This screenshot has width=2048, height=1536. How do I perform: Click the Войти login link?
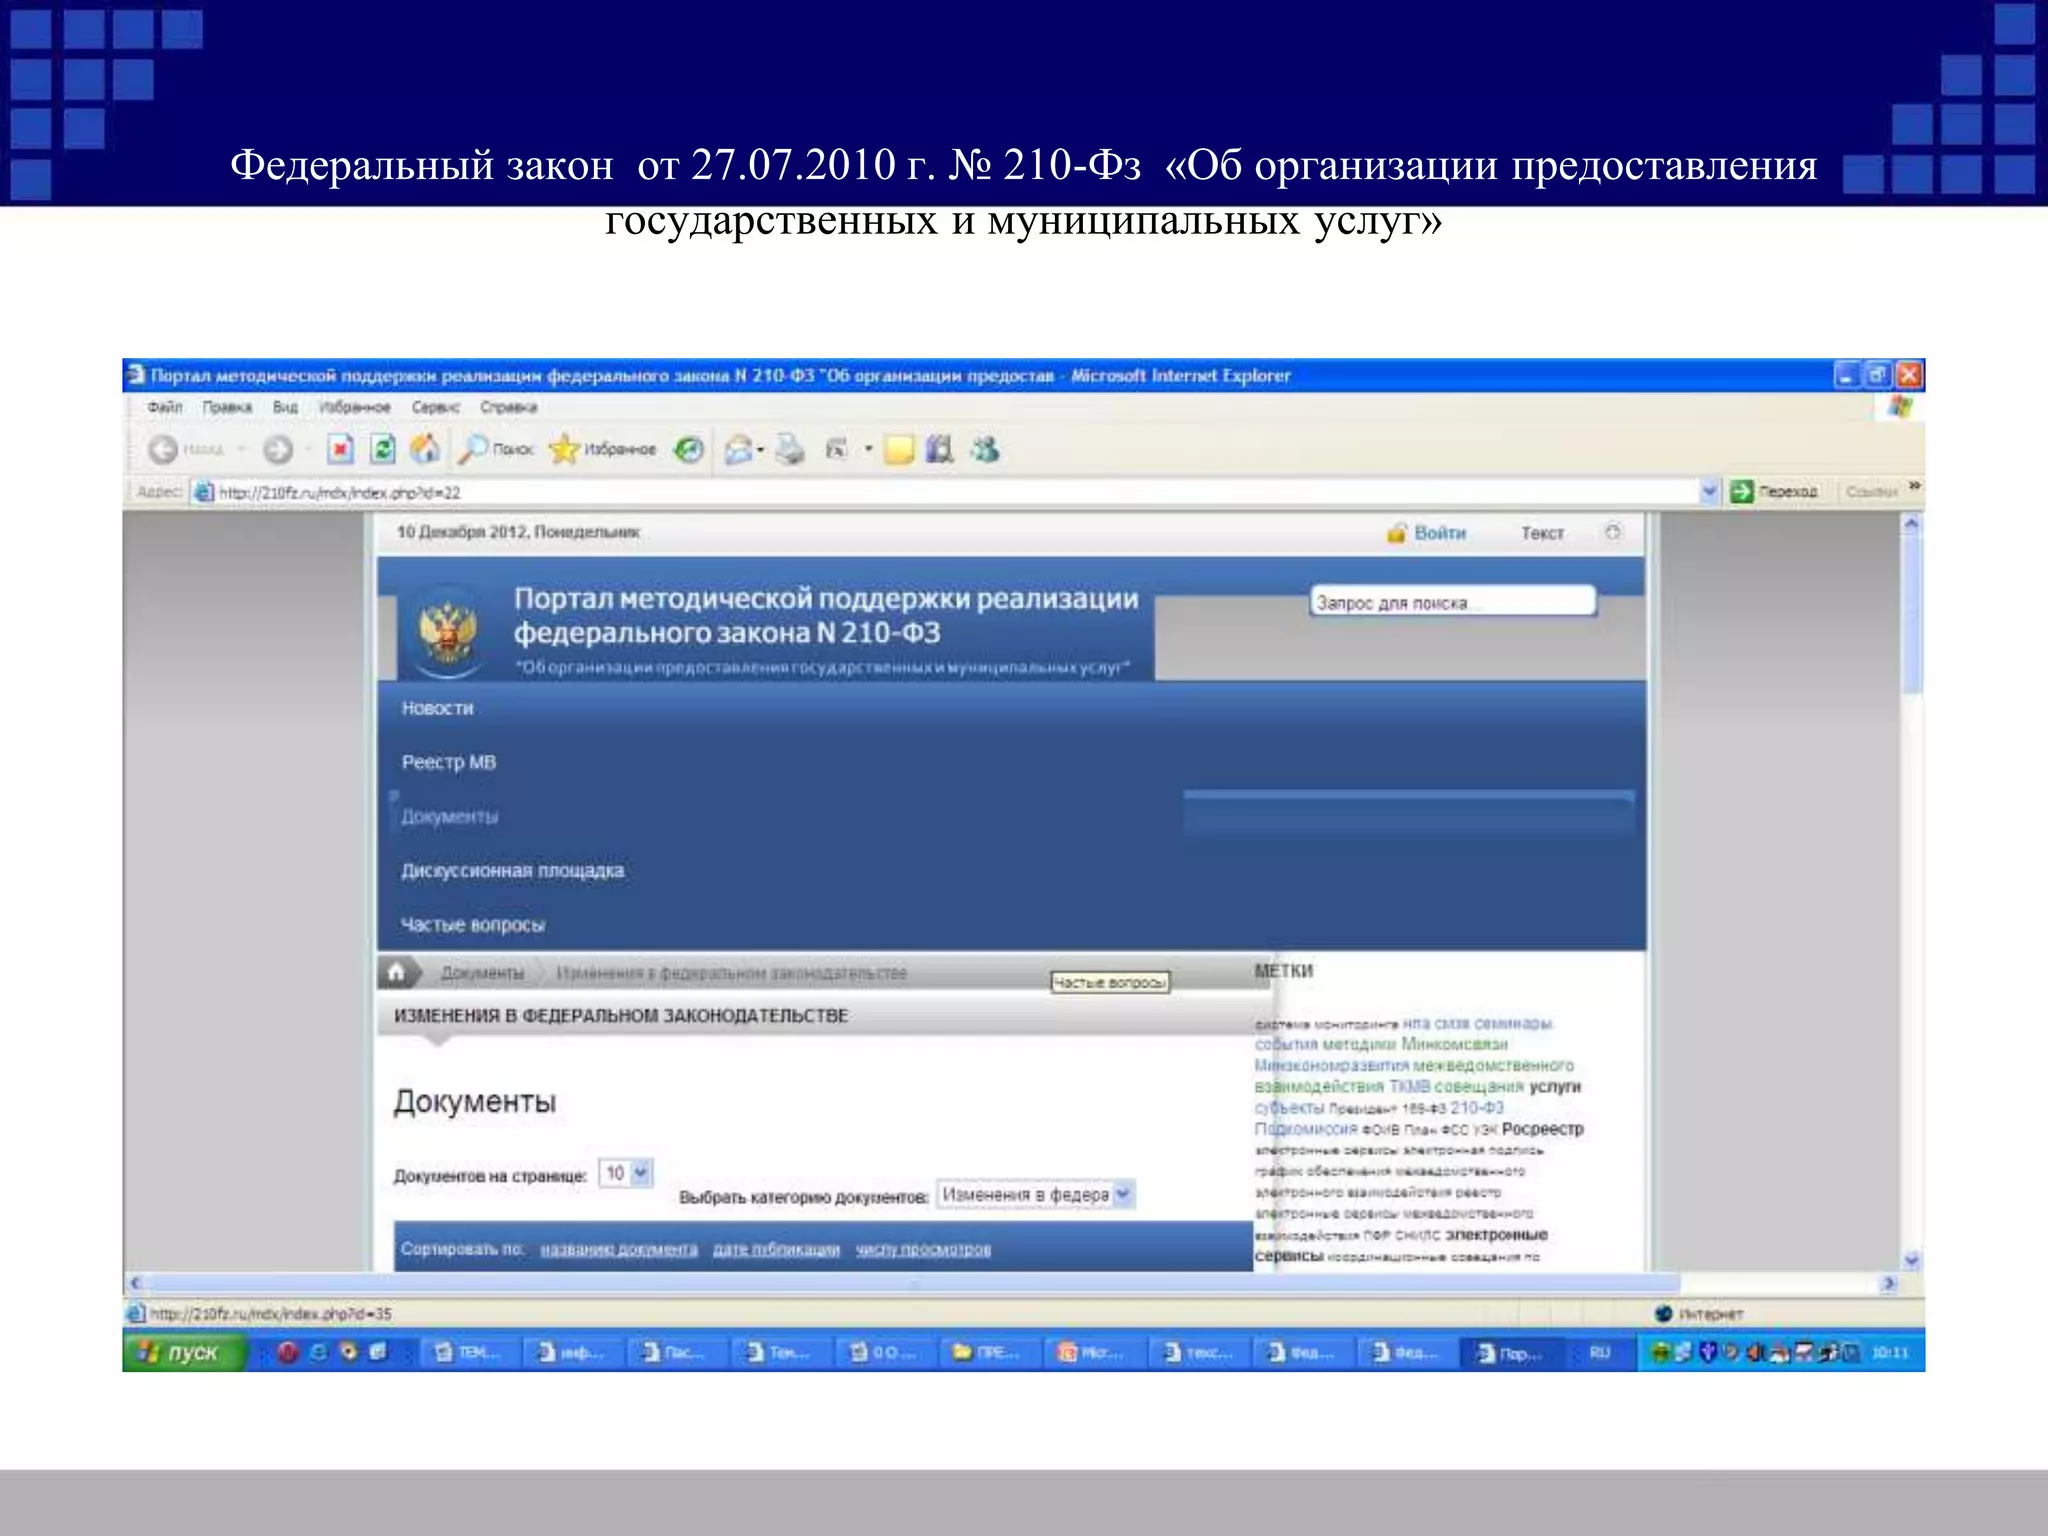pyautogui.click(x=1440, y=533)
